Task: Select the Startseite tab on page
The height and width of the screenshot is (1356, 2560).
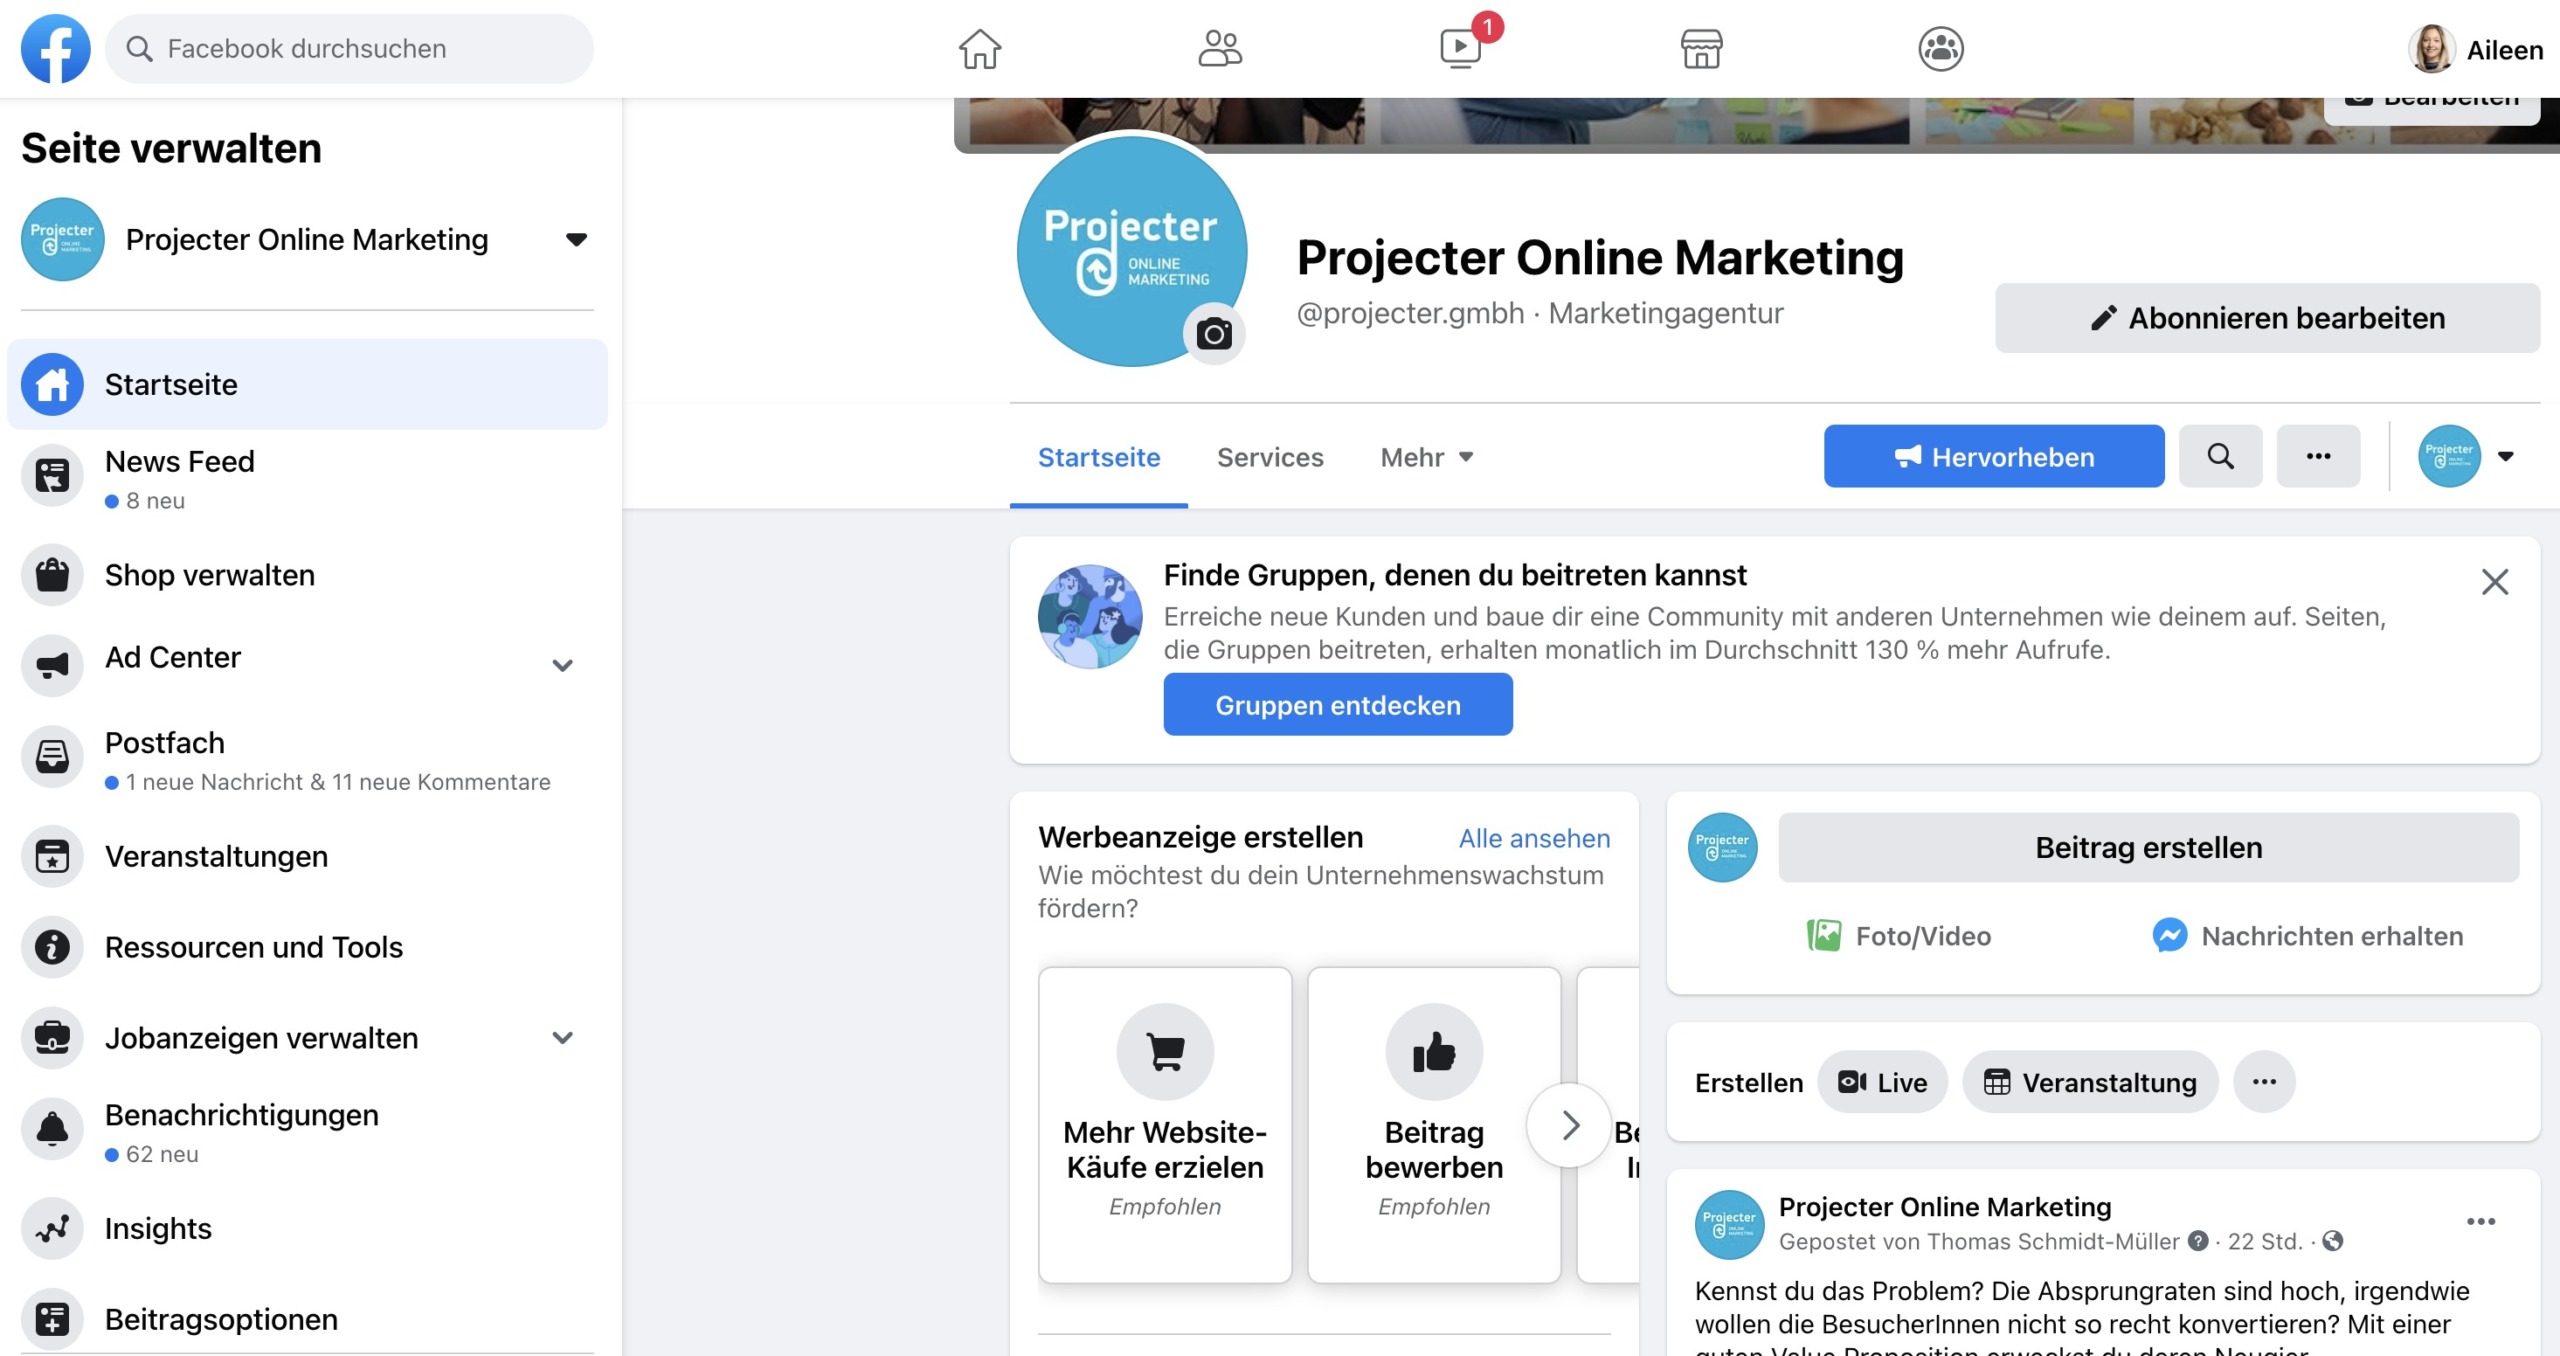Action: click(1099, 457)
